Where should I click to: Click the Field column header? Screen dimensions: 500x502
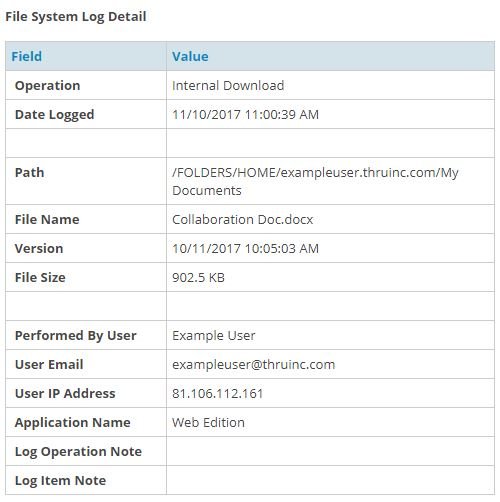[27, 56]
